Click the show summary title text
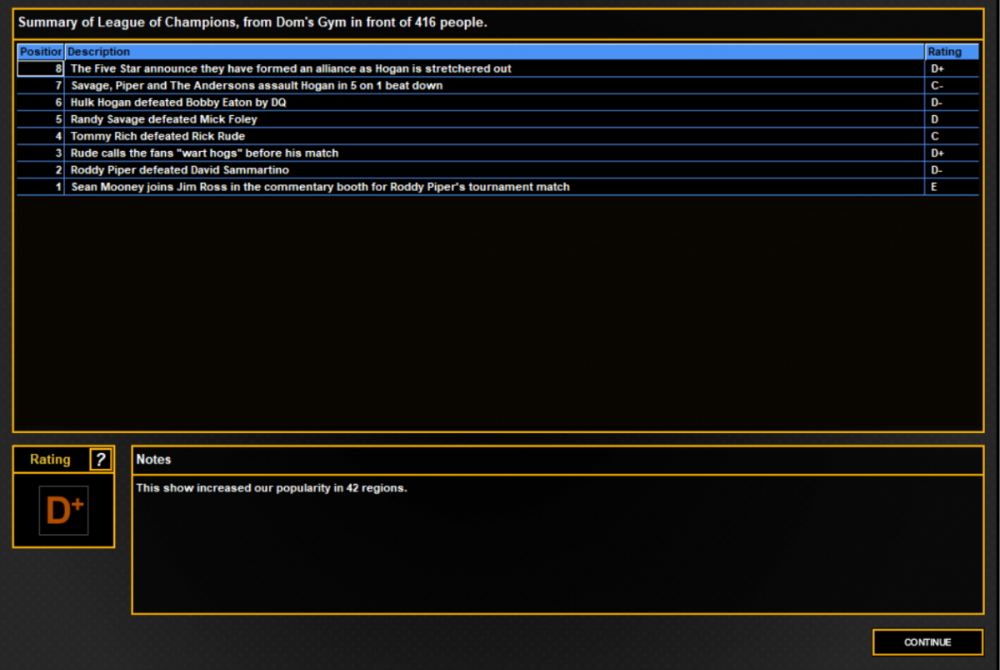The width and height of the screenshot is (1000, 670). [x=253, y=22]
